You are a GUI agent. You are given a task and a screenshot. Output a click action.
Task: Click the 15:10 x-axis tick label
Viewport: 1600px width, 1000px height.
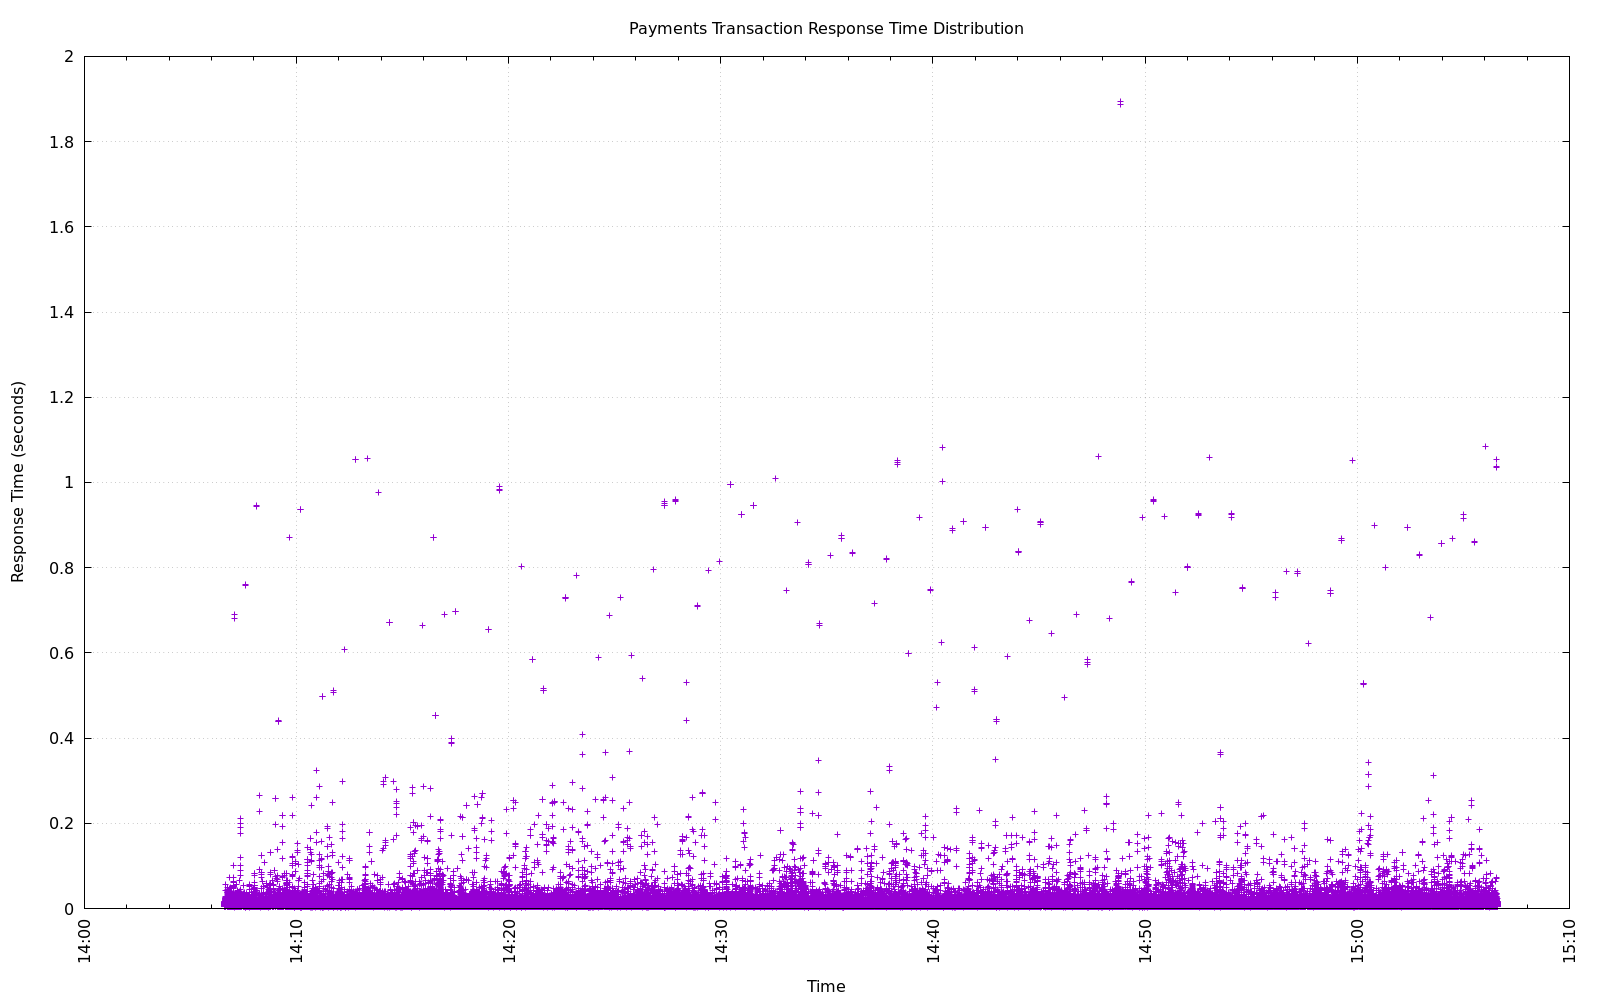(1569, 942)
